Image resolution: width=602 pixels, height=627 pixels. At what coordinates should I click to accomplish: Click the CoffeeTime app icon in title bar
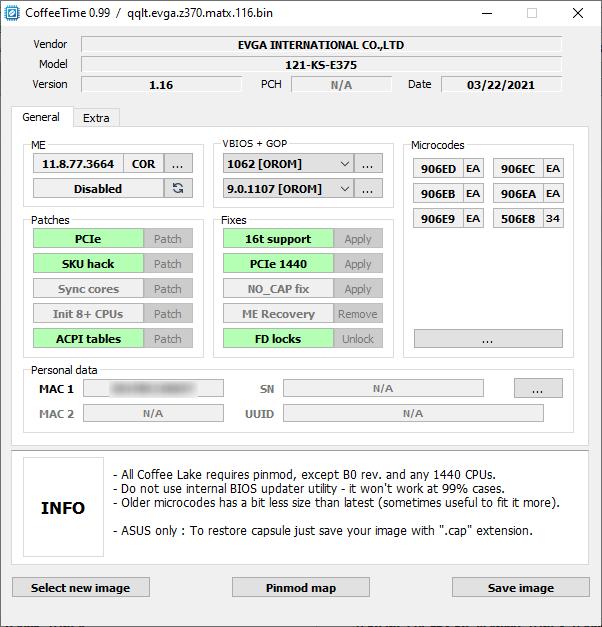pyautogui.click(x=12, y=13)
